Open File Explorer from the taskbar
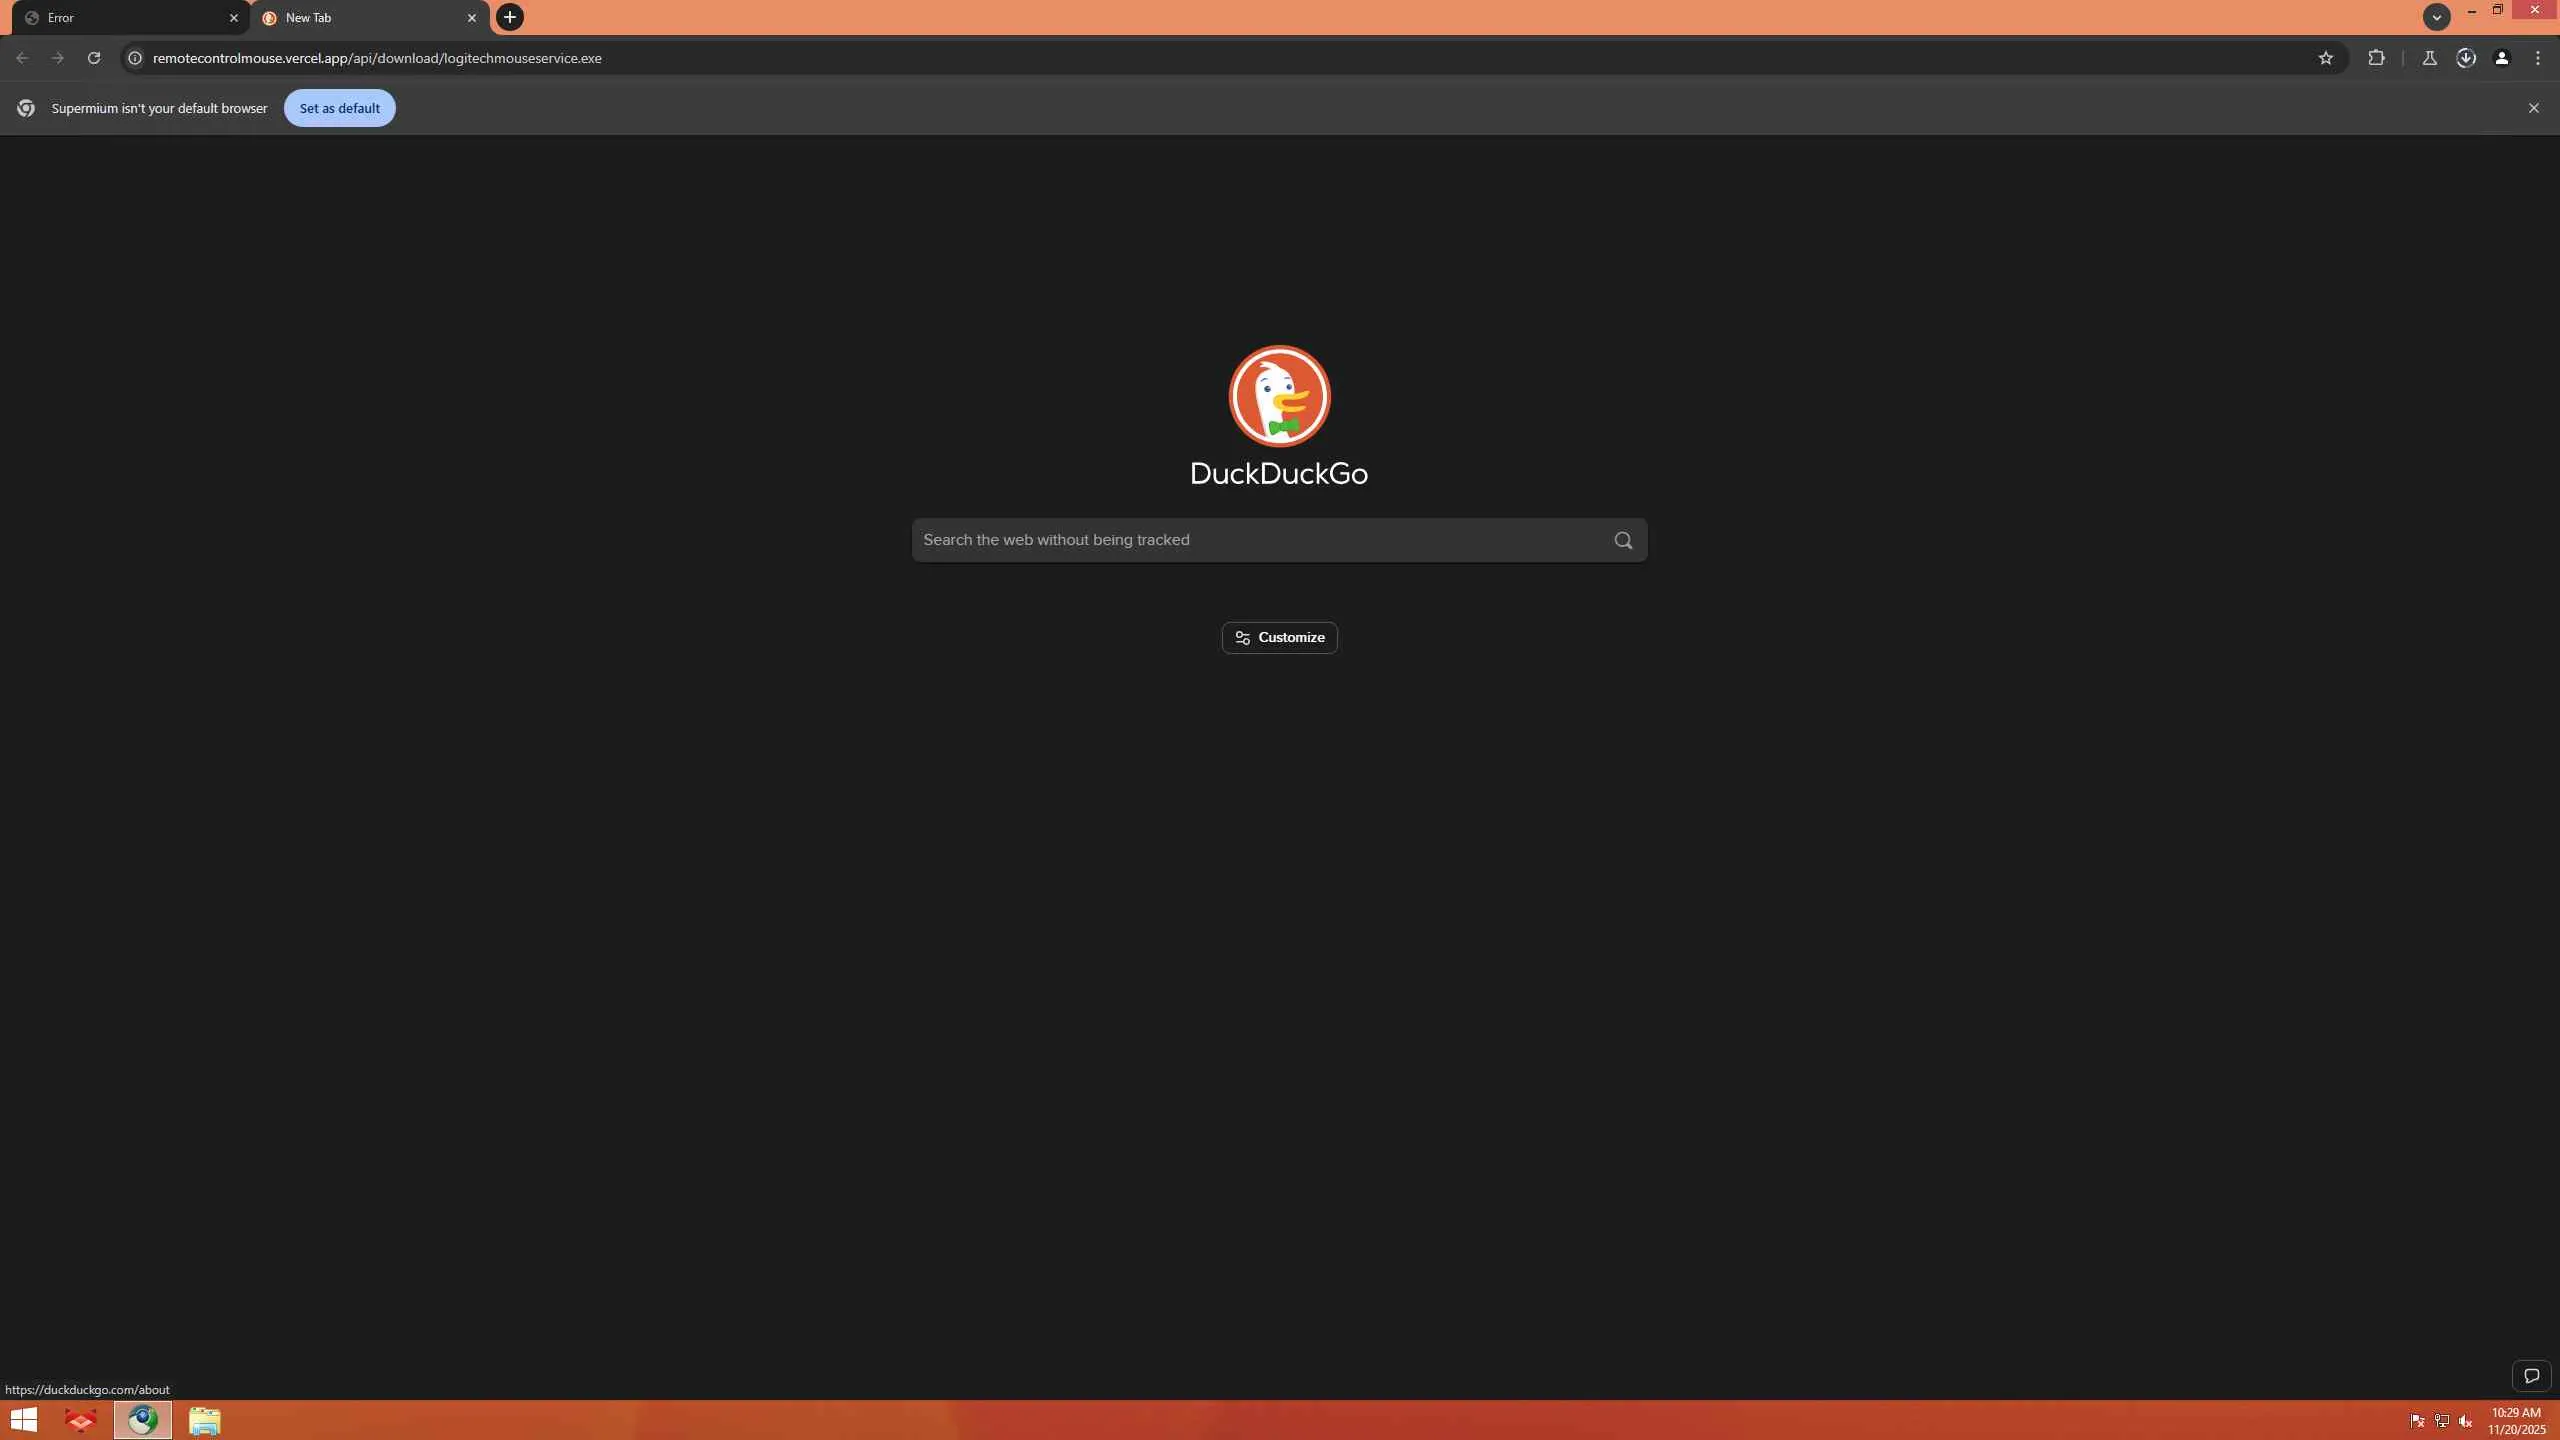Viewport: 2560px width, 1440px height. click(204, 1420)
